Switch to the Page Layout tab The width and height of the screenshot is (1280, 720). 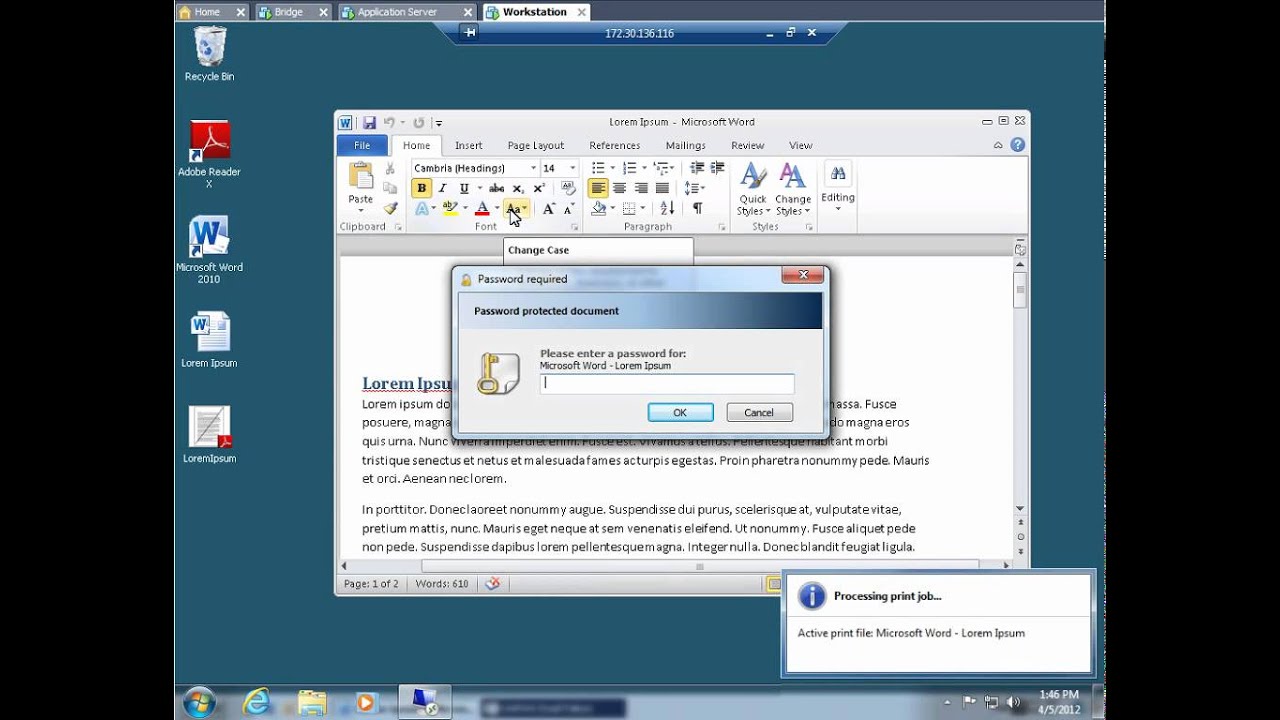[x=536, y=145]
